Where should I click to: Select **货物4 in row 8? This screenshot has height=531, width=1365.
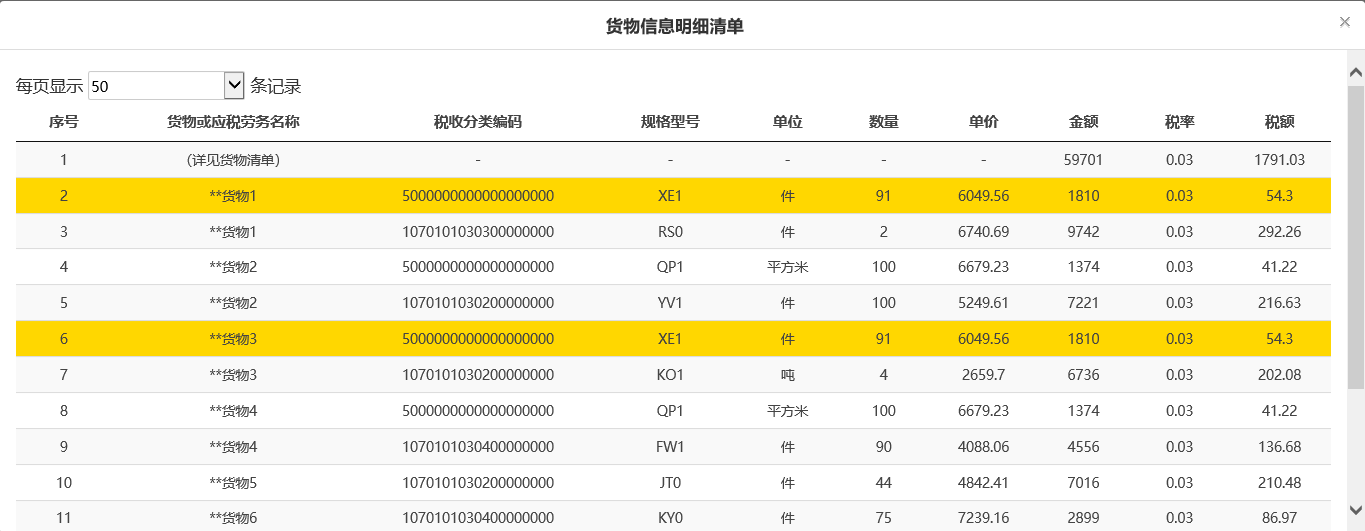point(233,411)
